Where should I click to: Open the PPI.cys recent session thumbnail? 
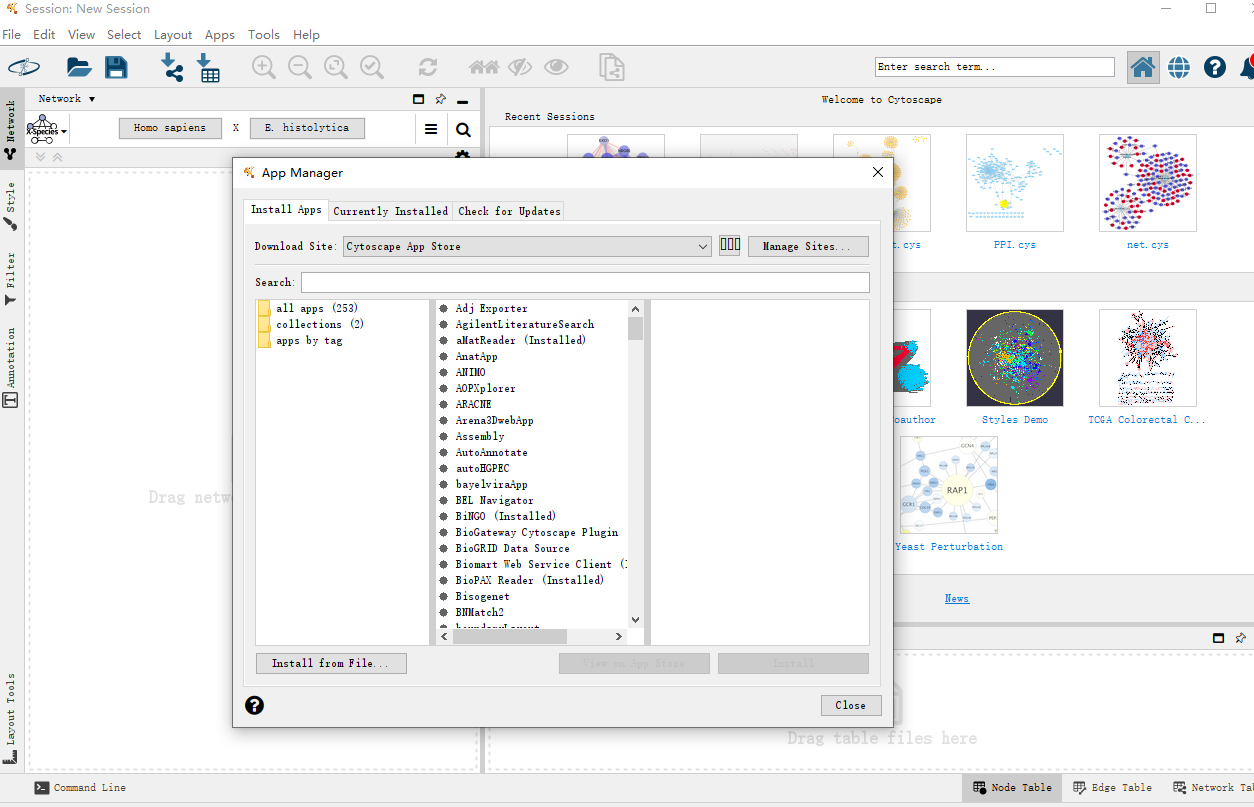pos(1014,183)
